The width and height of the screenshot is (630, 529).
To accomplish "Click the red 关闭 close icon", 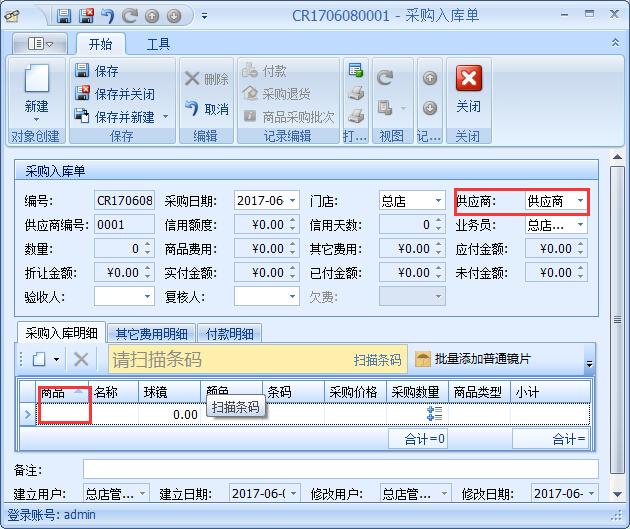I will click(x=468, y=78).
